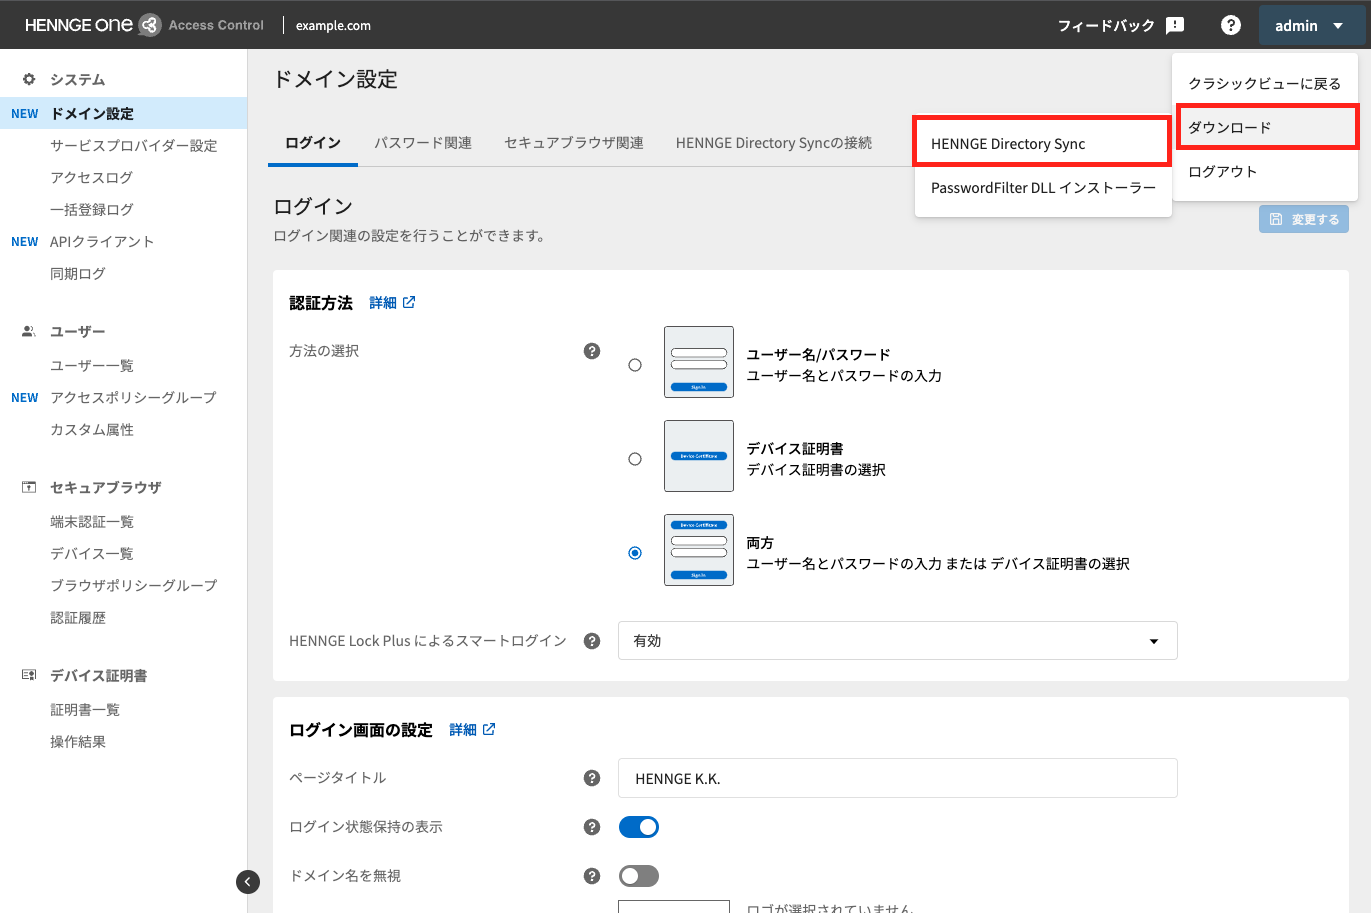Click help icon for HENNGE Lock Plus smart login

[x=592, y=641]
